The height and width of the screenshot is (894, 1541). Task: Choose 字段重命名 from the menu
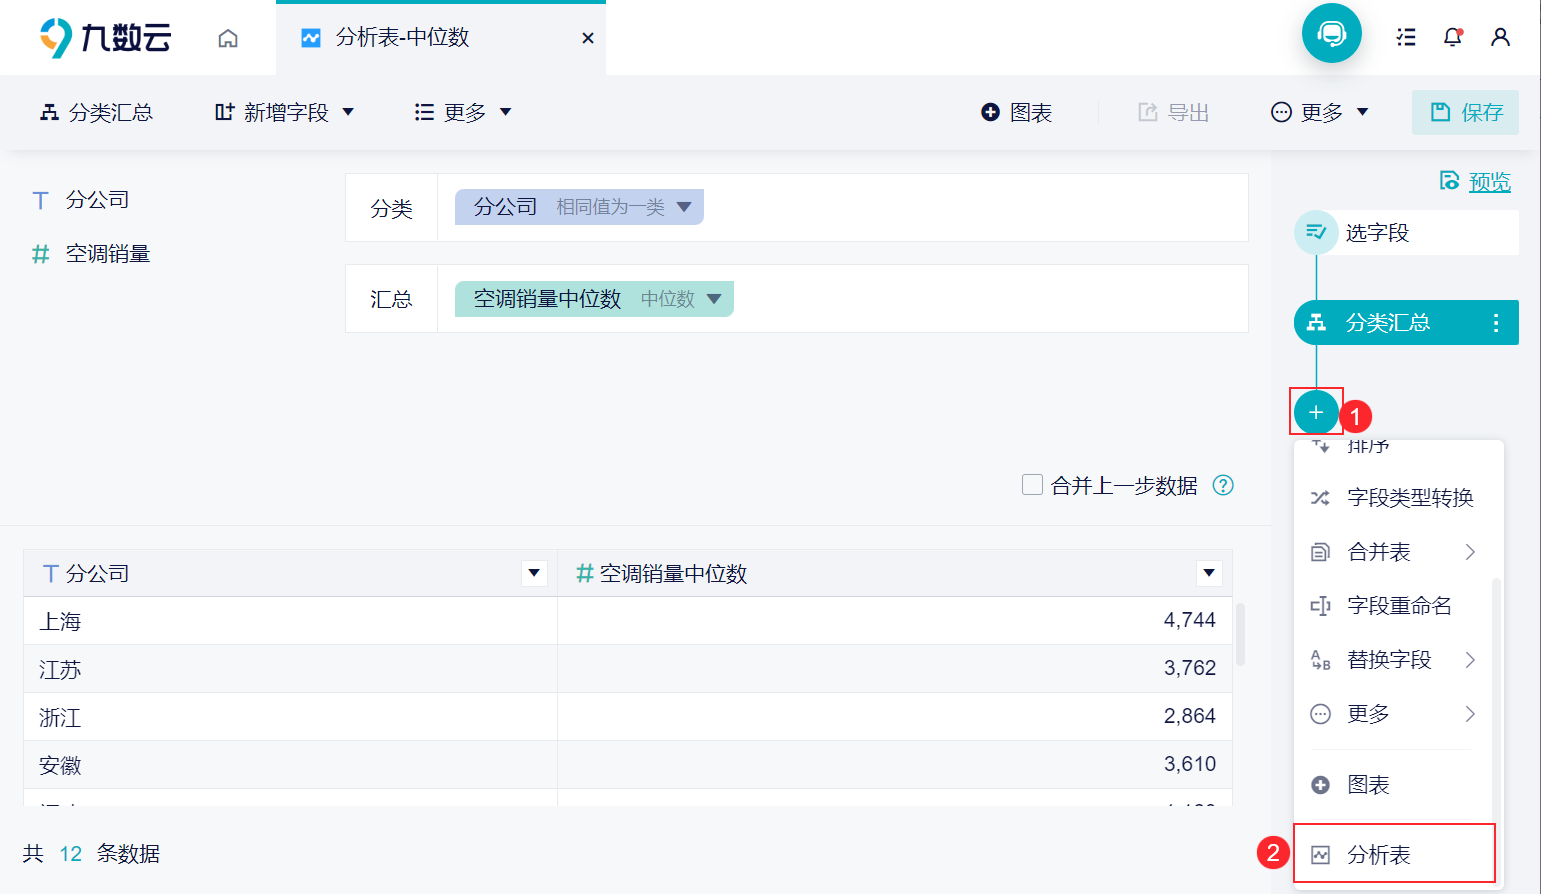[1393, 606]
